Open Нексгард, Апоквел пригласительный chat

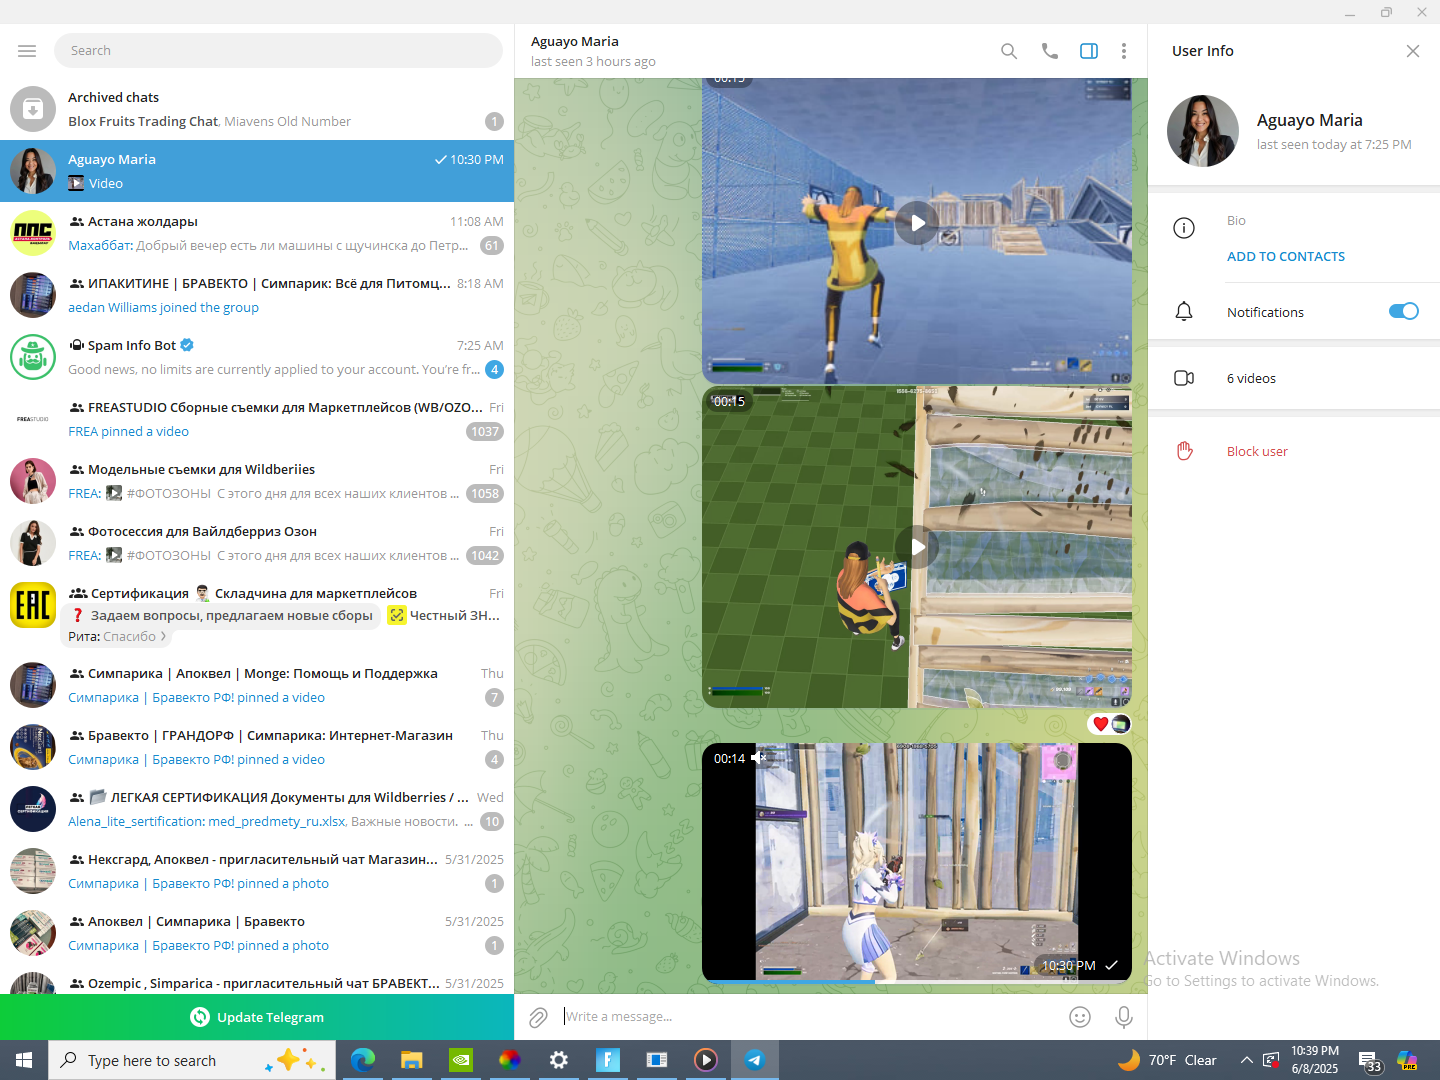pyautogui.click(x=257, y=871)
